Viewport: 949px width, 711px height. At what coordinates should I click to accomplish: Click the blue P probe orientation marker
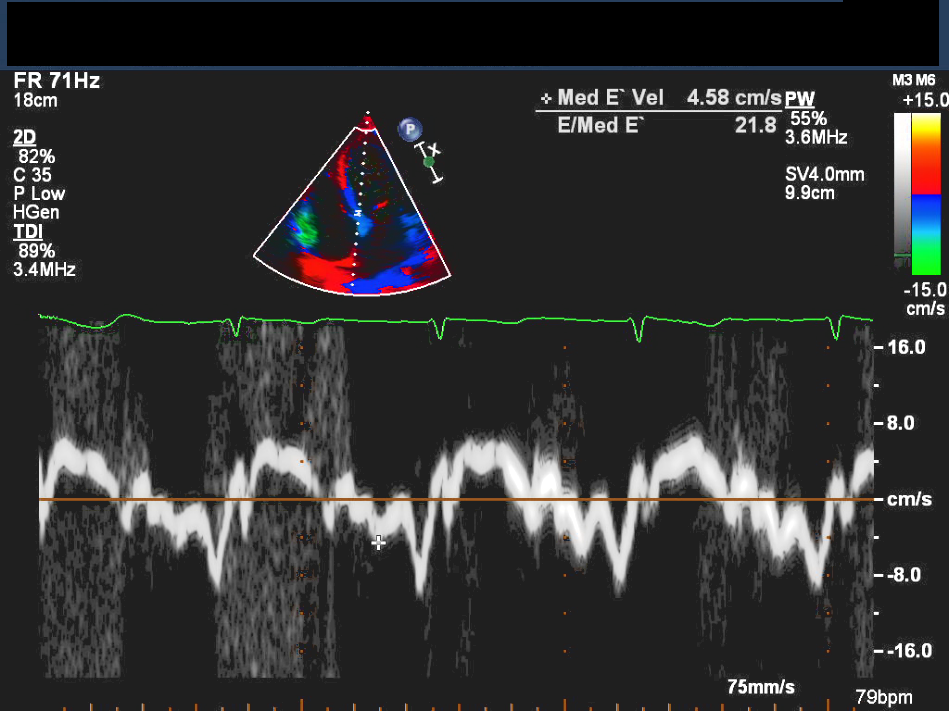409,129
